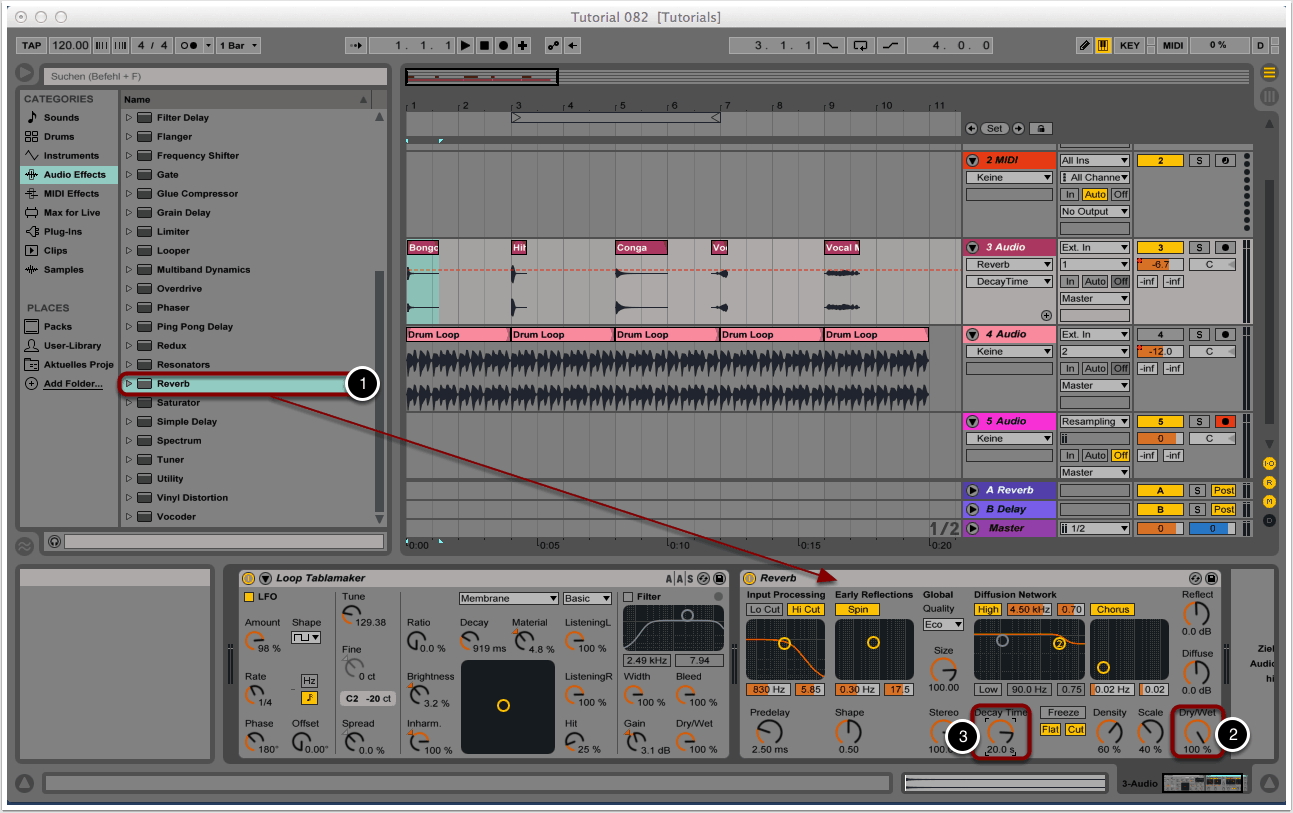Toggle the Draw Mode pencil icon
Image resolution: width=1293 pixels, height=813 pixels.
pos(1084,46)
